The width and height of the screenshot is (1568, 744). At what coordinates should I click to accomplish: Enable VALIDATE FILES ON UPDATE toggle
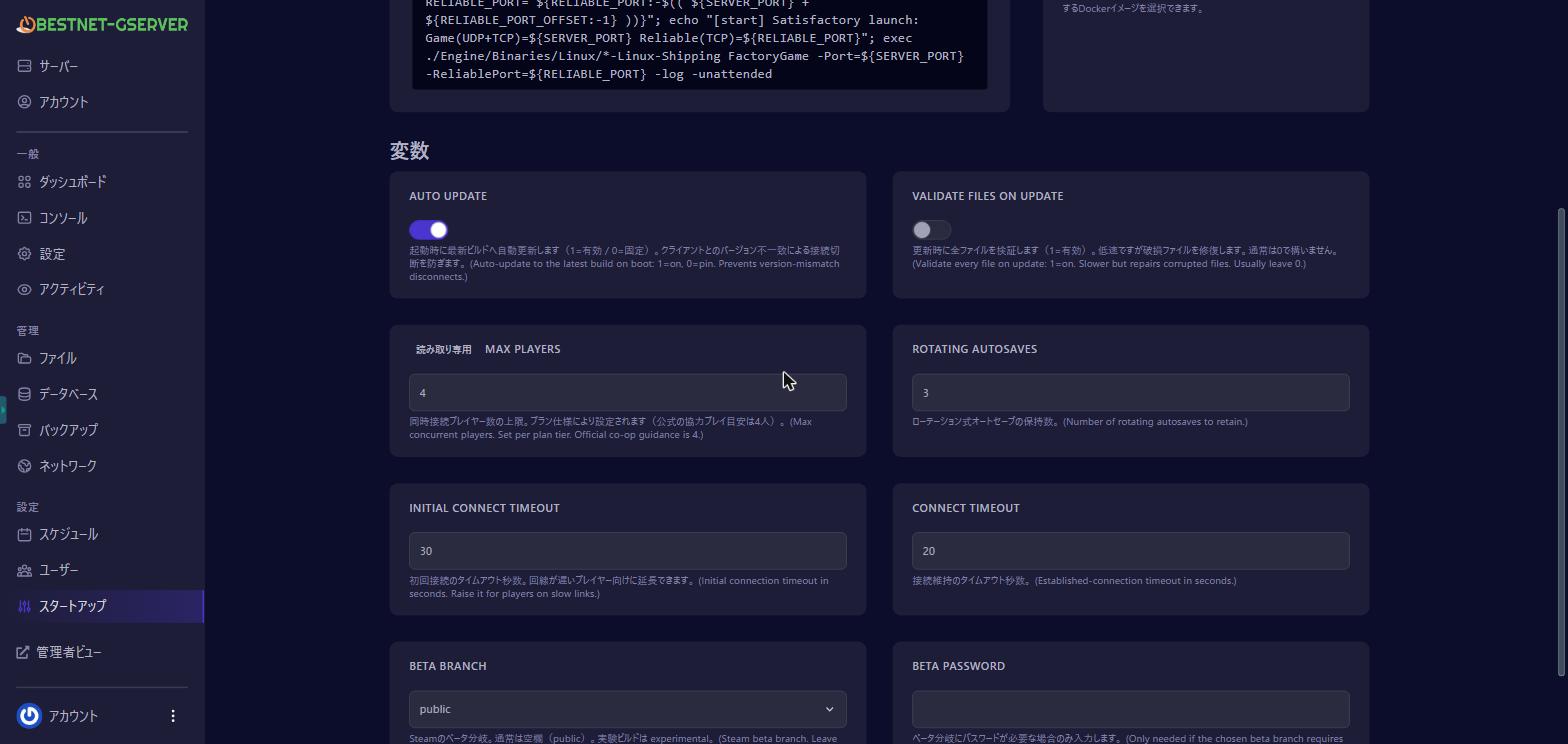pyautogui.click(x=931, y=230)
